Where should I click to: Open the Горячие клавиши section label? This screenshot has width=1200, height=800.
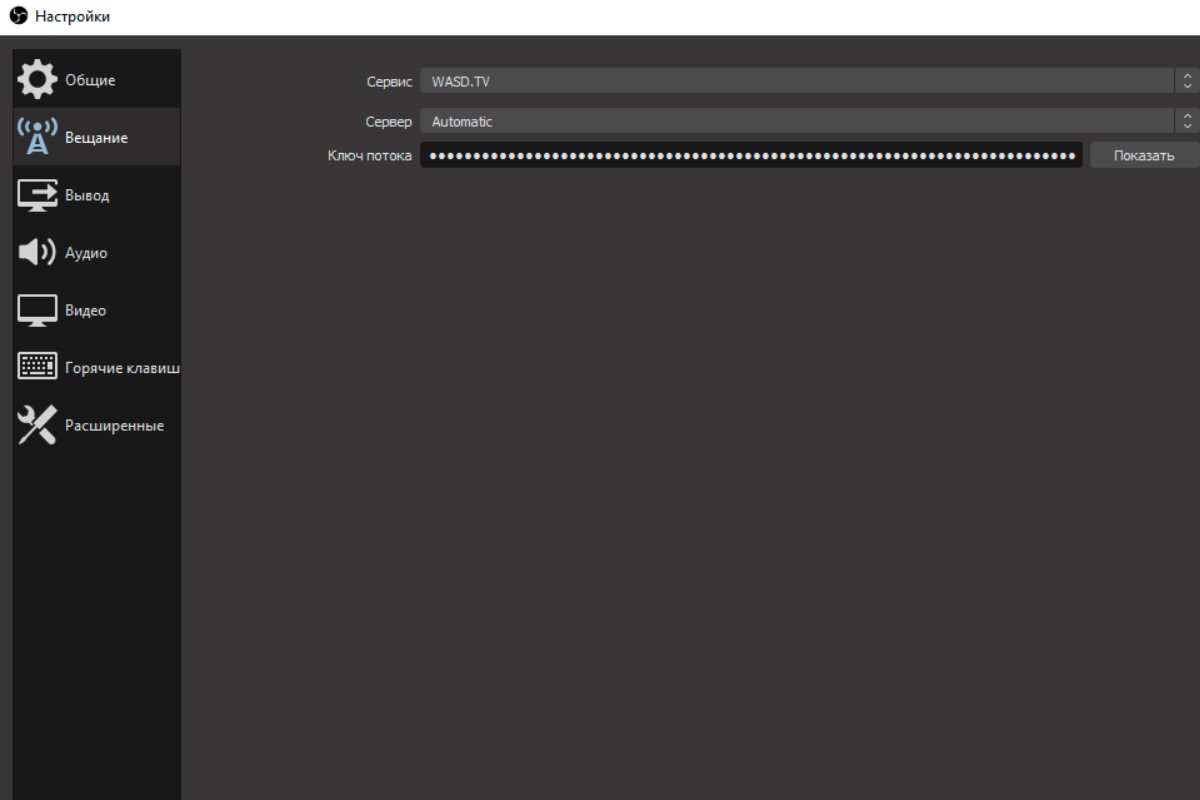[121, 368]
